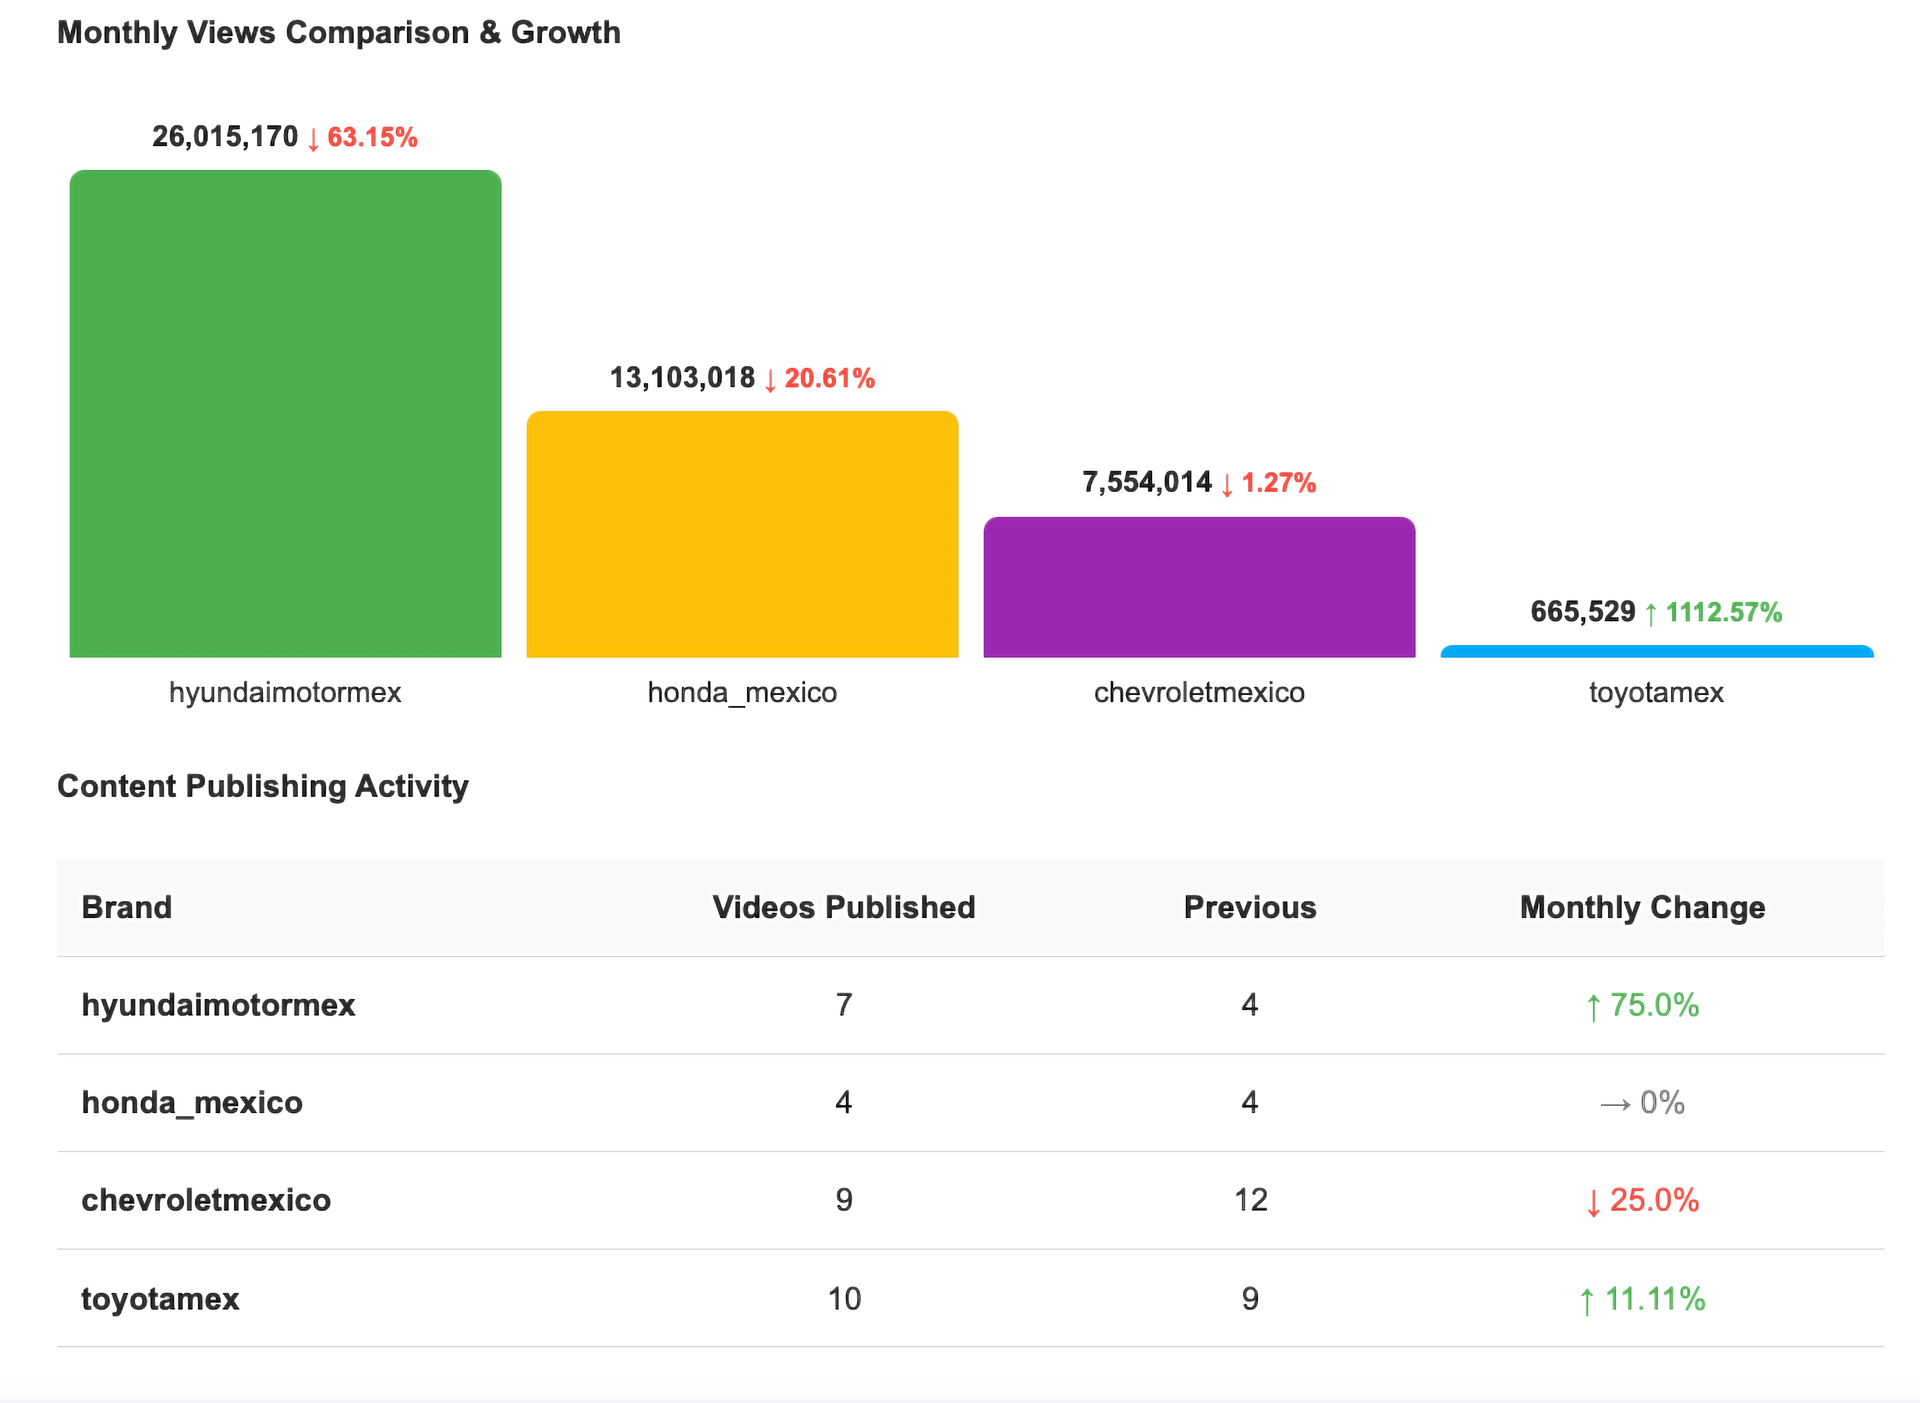The height and width of the screenshot is (1403, 1920).
Task: Click toyotamex videos published value 10
Action: click(844, 1298)
